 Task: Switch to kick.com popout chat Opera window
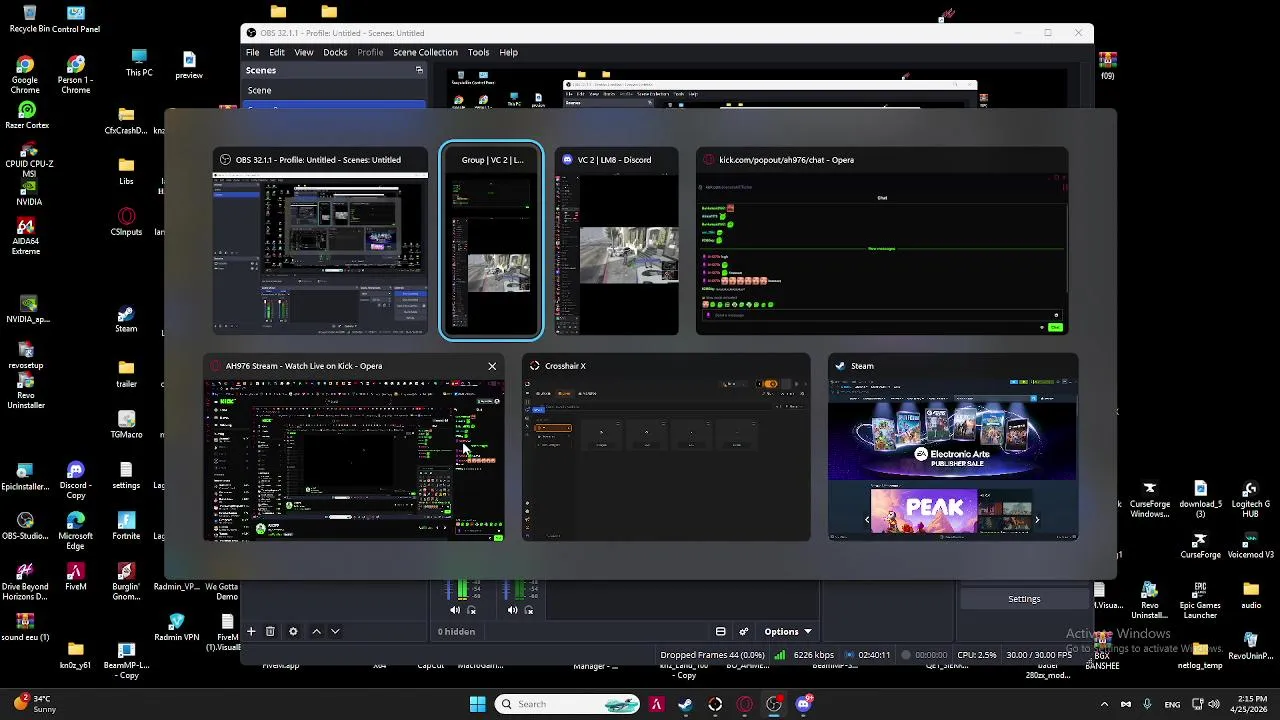click(x=882, y=243)
